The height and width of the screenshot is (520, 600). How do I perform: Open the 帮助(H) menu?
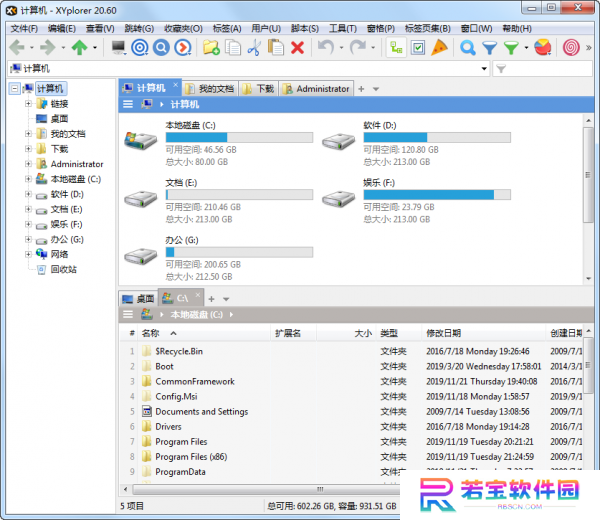point(517,29)
